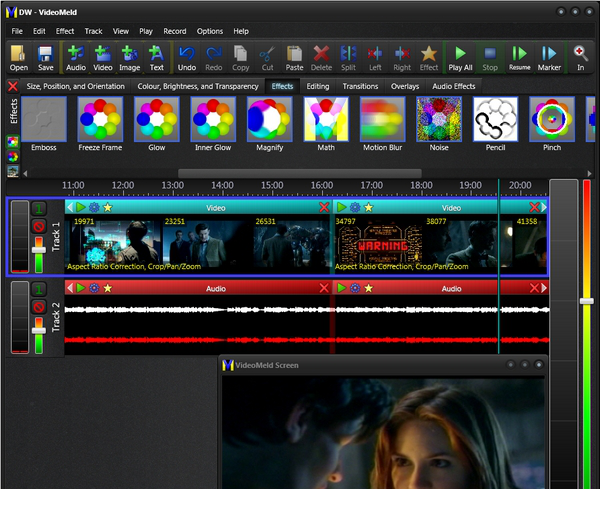Open the Options menu
The height and width of the screenshot is (508, 600).
coord(210,31)
